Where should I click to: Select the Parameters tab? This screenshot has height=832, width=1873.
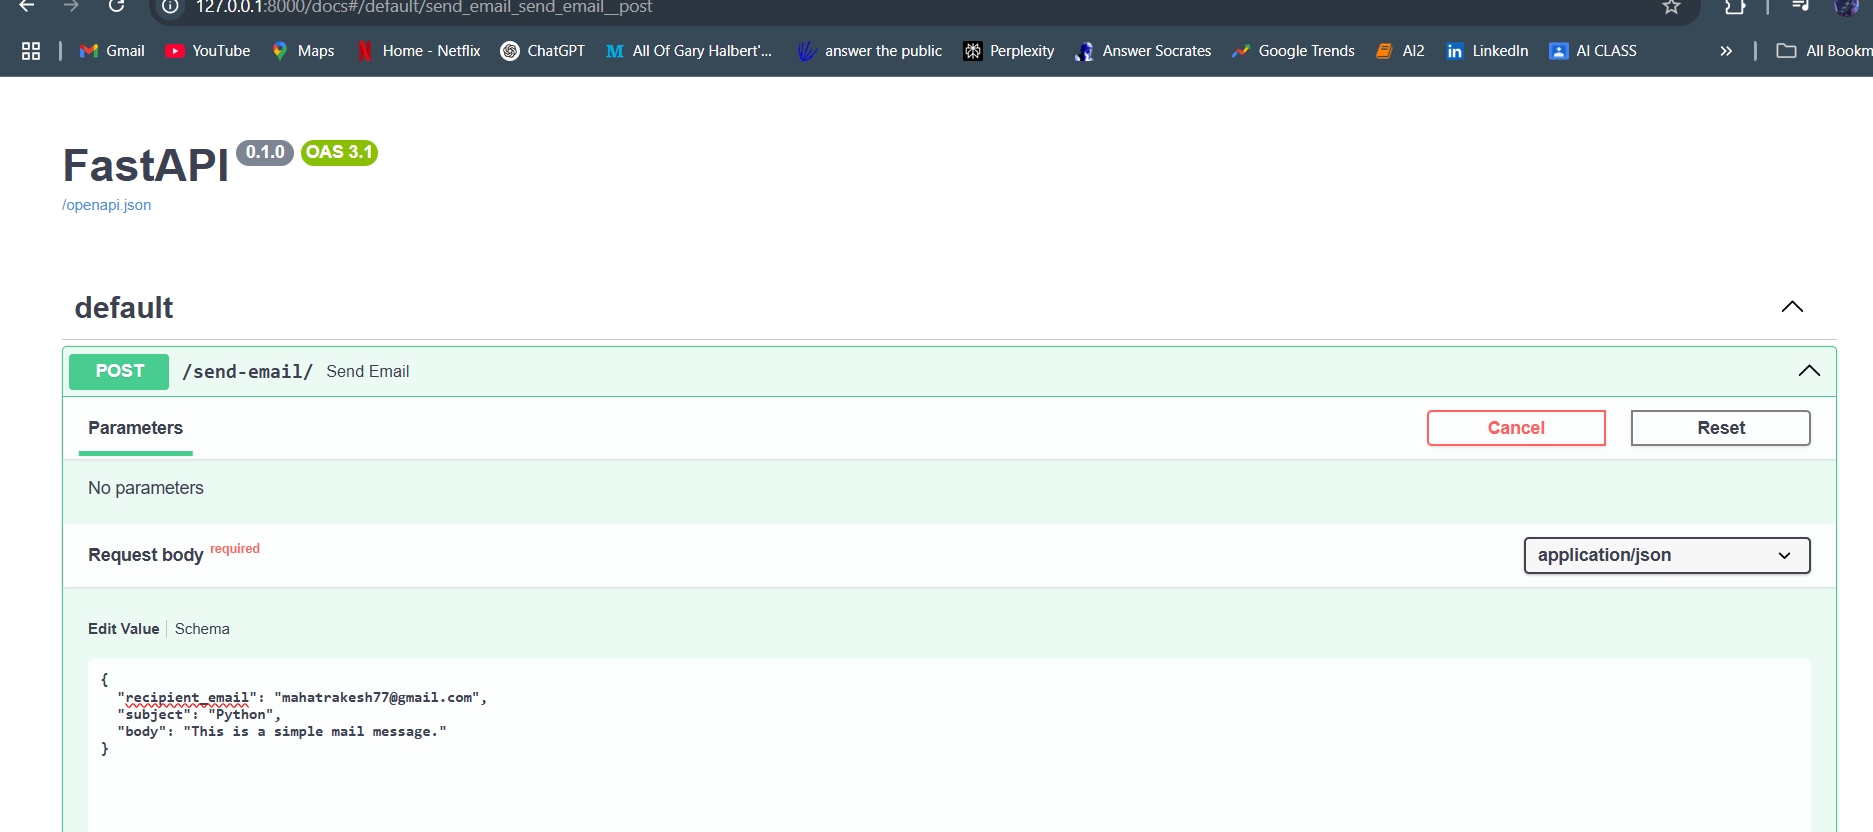(136, 428)
